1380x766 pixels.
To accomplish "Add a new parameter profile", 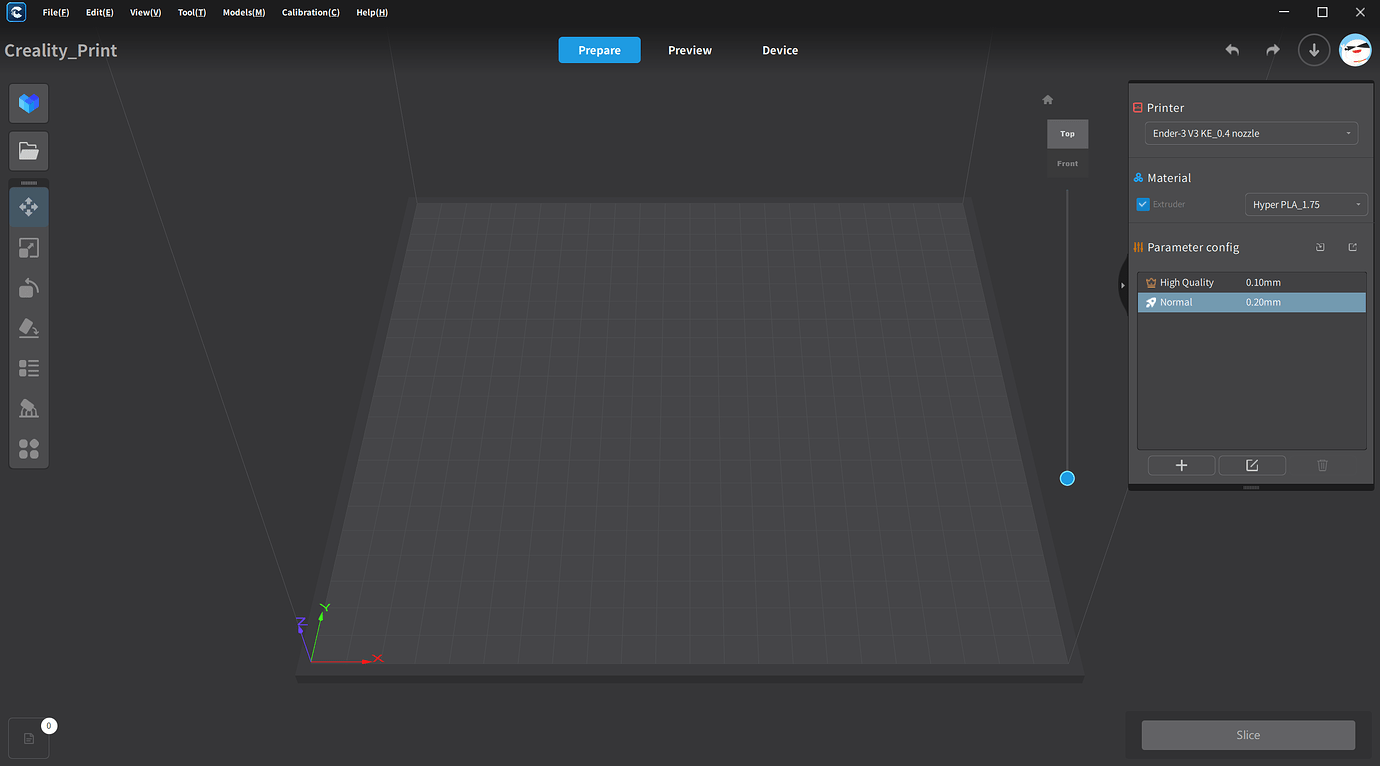I will (x=1181, y=464).
